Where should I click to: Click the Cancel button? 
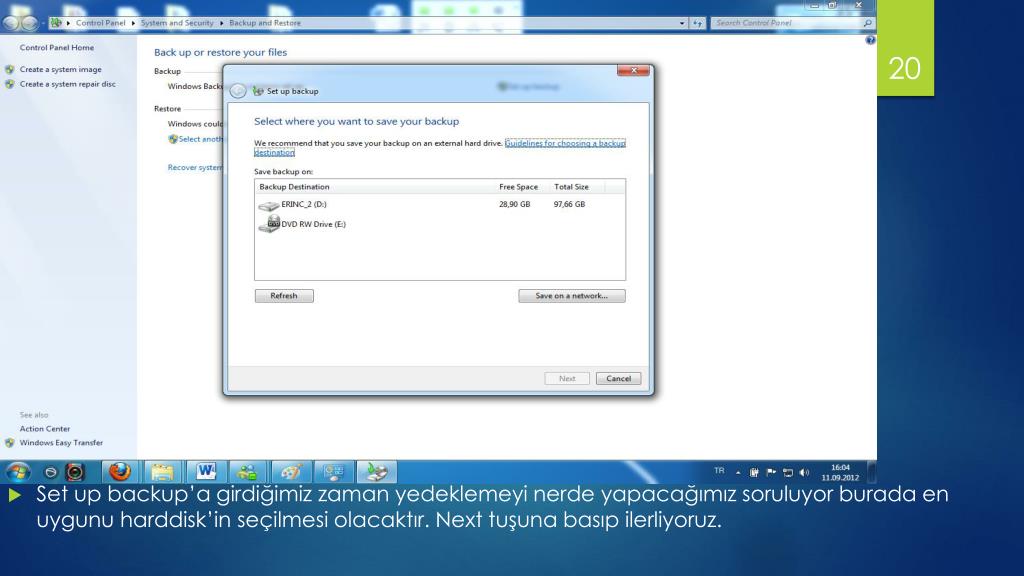pos(618,379)
